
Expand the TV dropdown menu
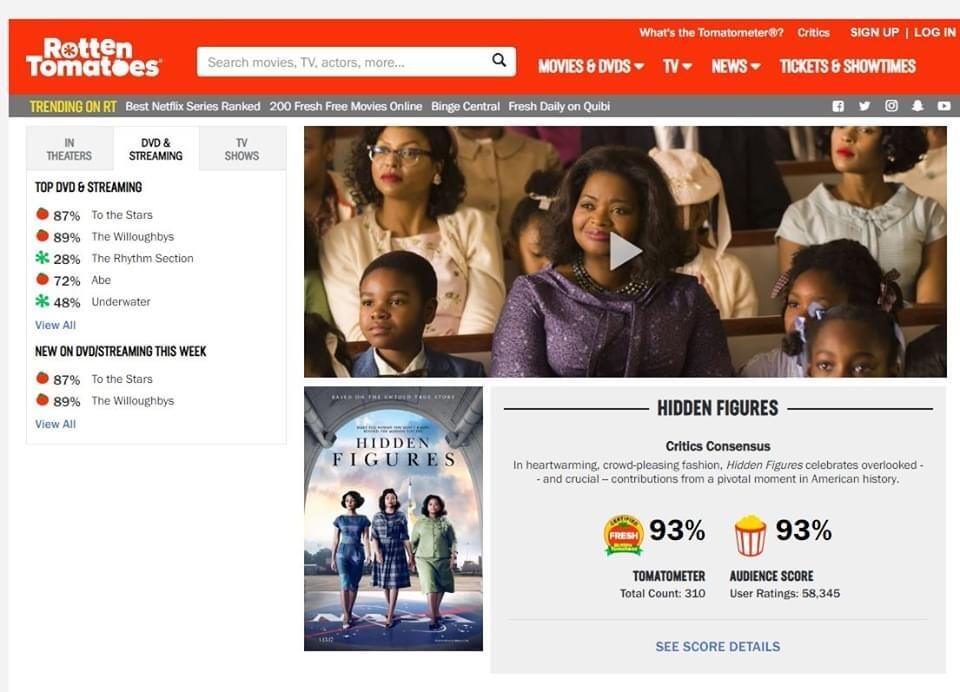coord(677,66)
